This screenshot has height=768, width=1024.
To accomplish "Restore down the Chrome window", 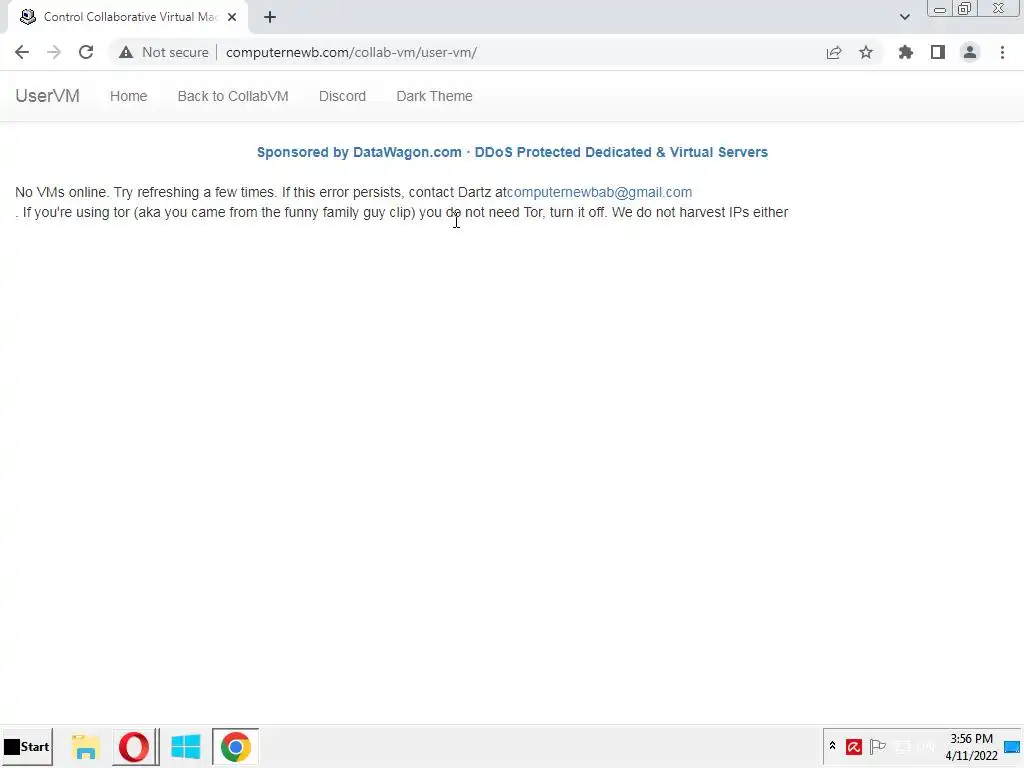I will (964, 9).
